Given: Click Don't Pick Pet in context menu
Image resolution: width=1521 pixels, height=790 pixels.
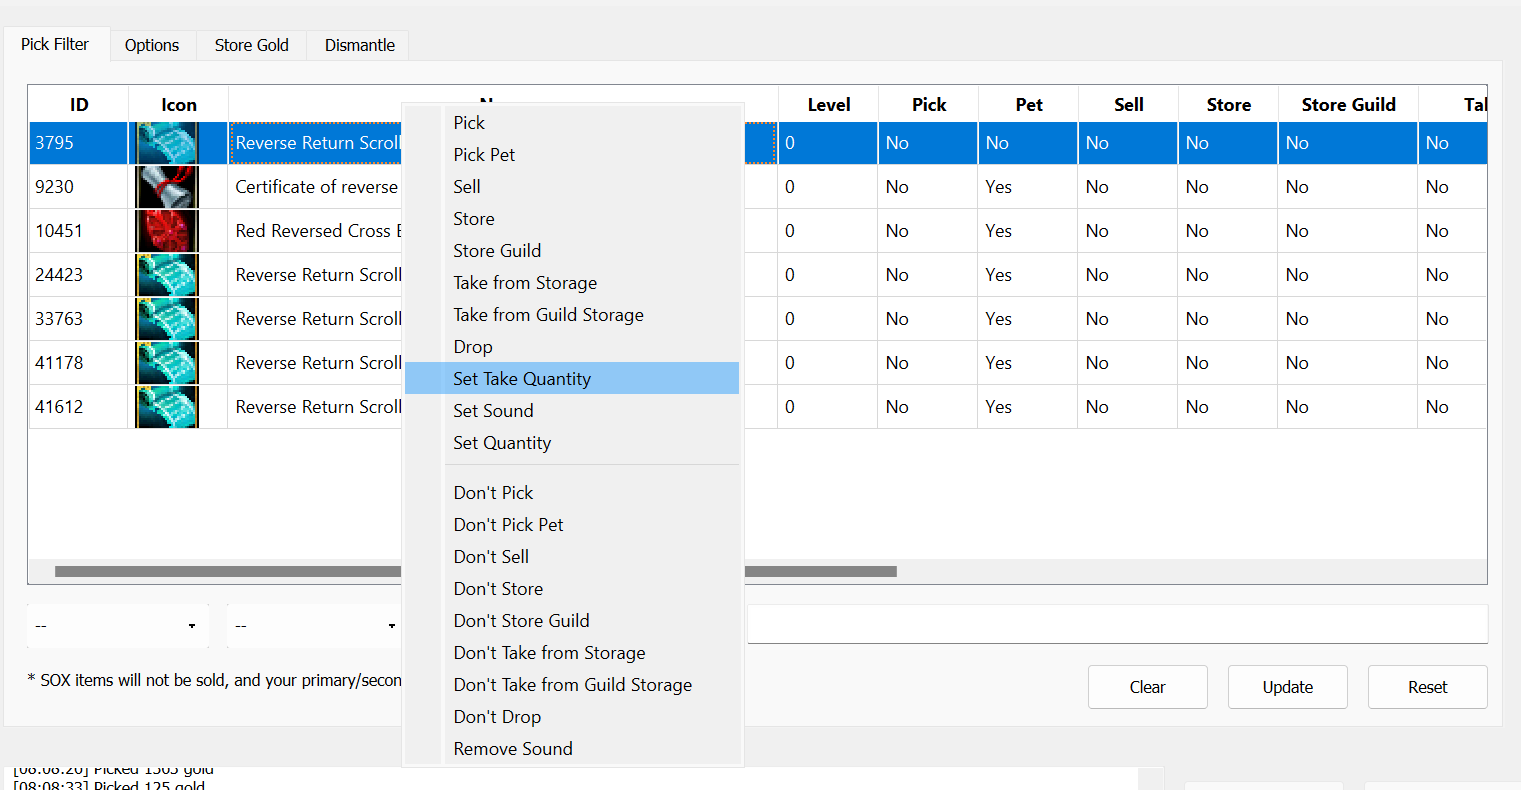Looking at the screenshot, I should [x=508, y=525].
